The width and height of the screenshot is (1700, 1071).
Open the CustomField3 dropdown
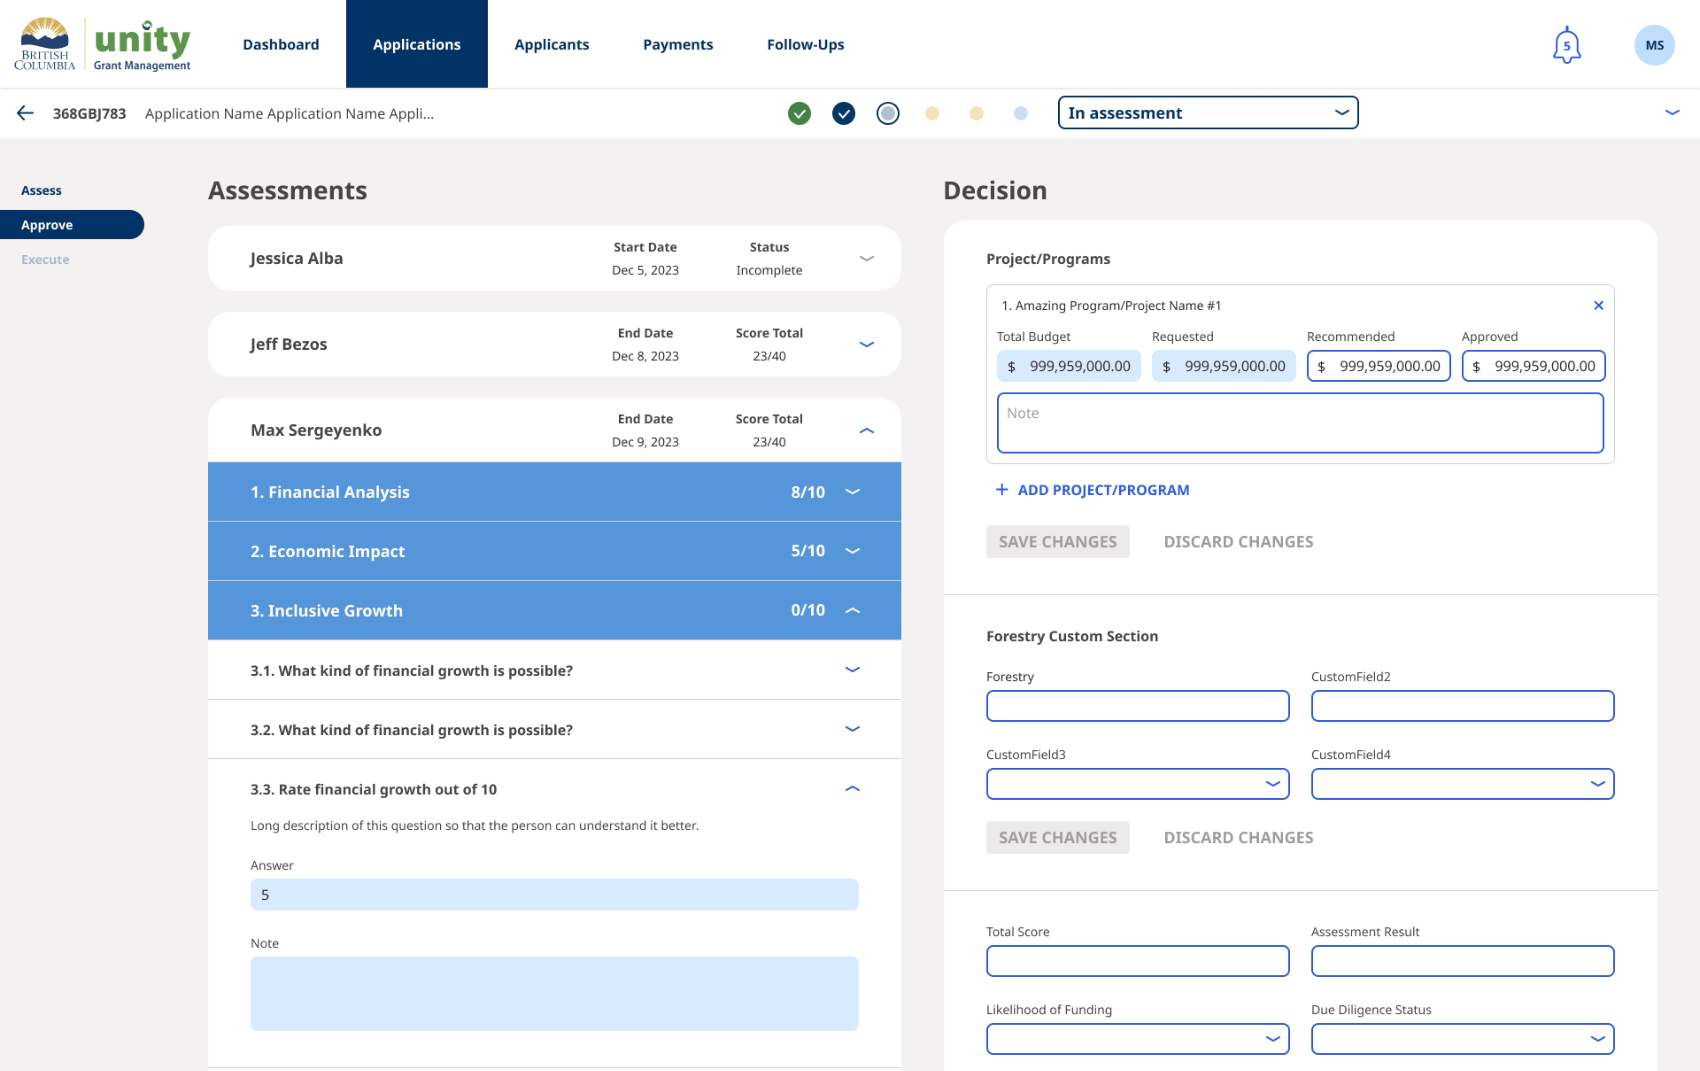tap(1137, 784)
